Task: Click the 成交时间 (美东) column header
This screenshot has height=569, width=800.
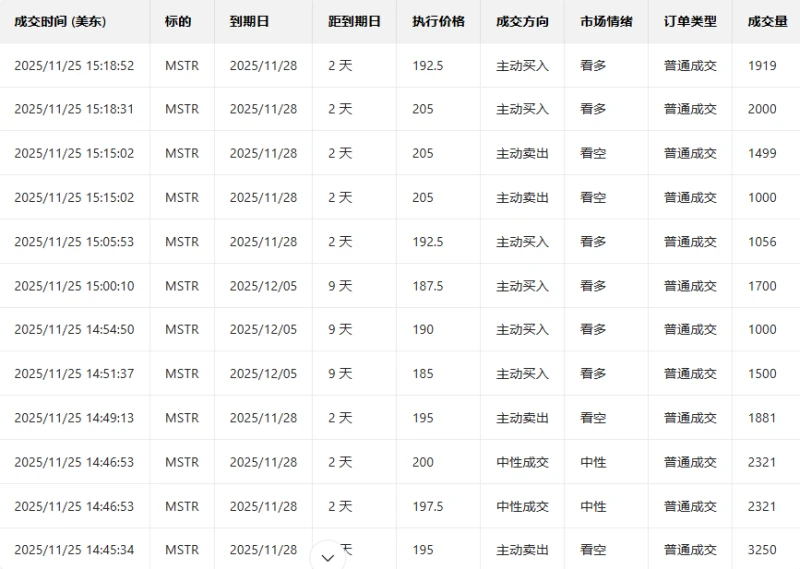Action: point(60,21)
